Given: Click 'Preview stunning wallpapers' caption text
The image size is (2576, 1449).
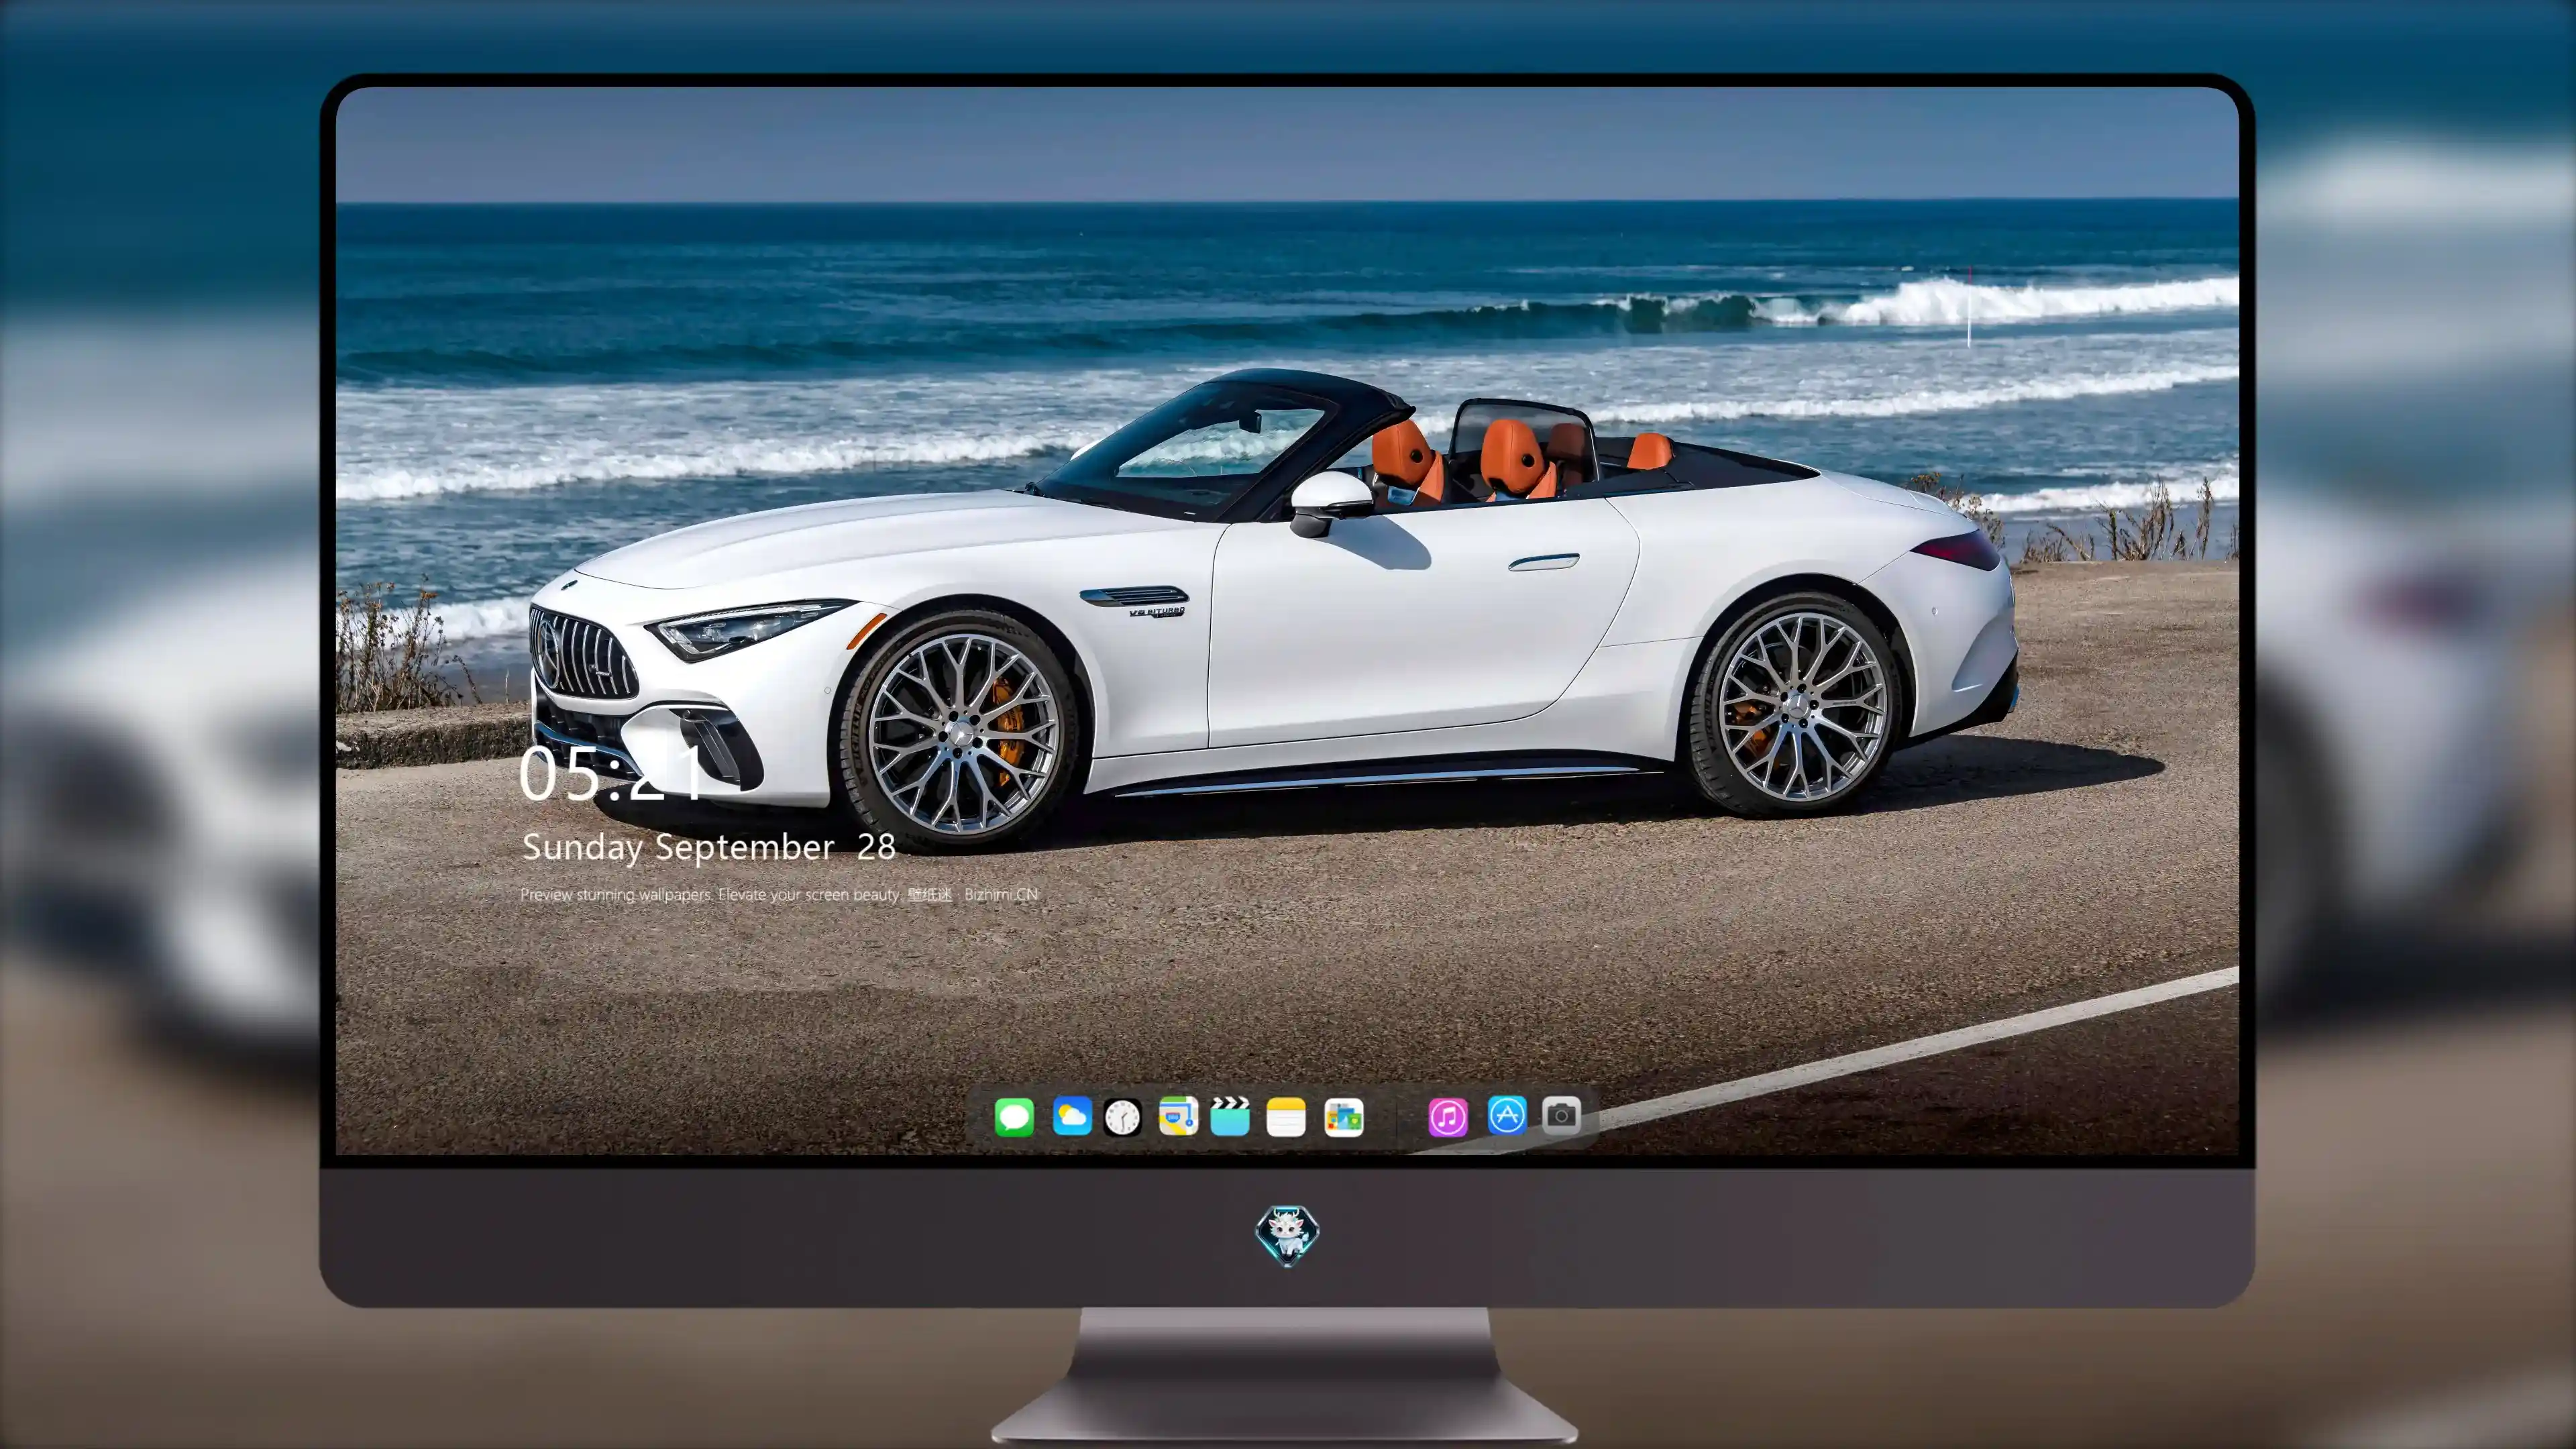Looking at the screenshot, I should pyautogui.click(x=779, y=894).
